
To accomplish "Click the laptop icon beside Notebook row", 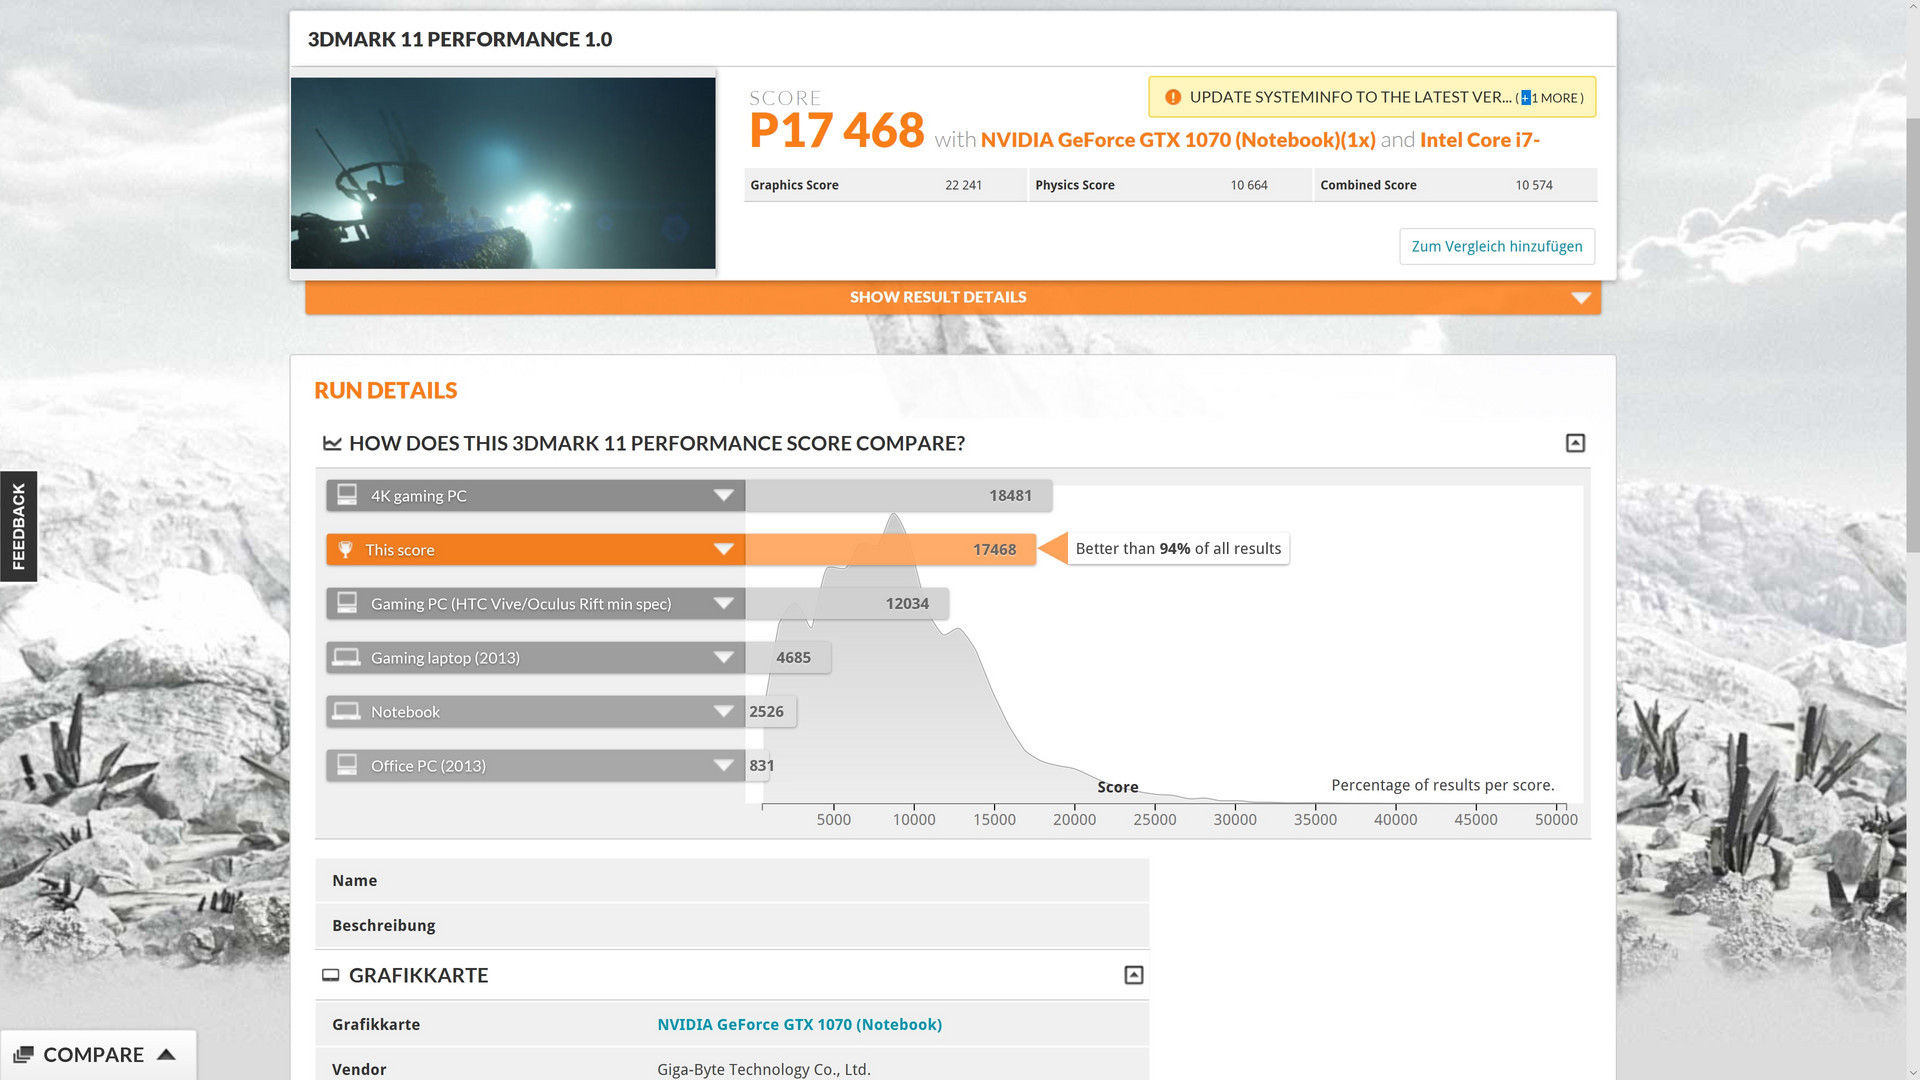I will (347, 711).
